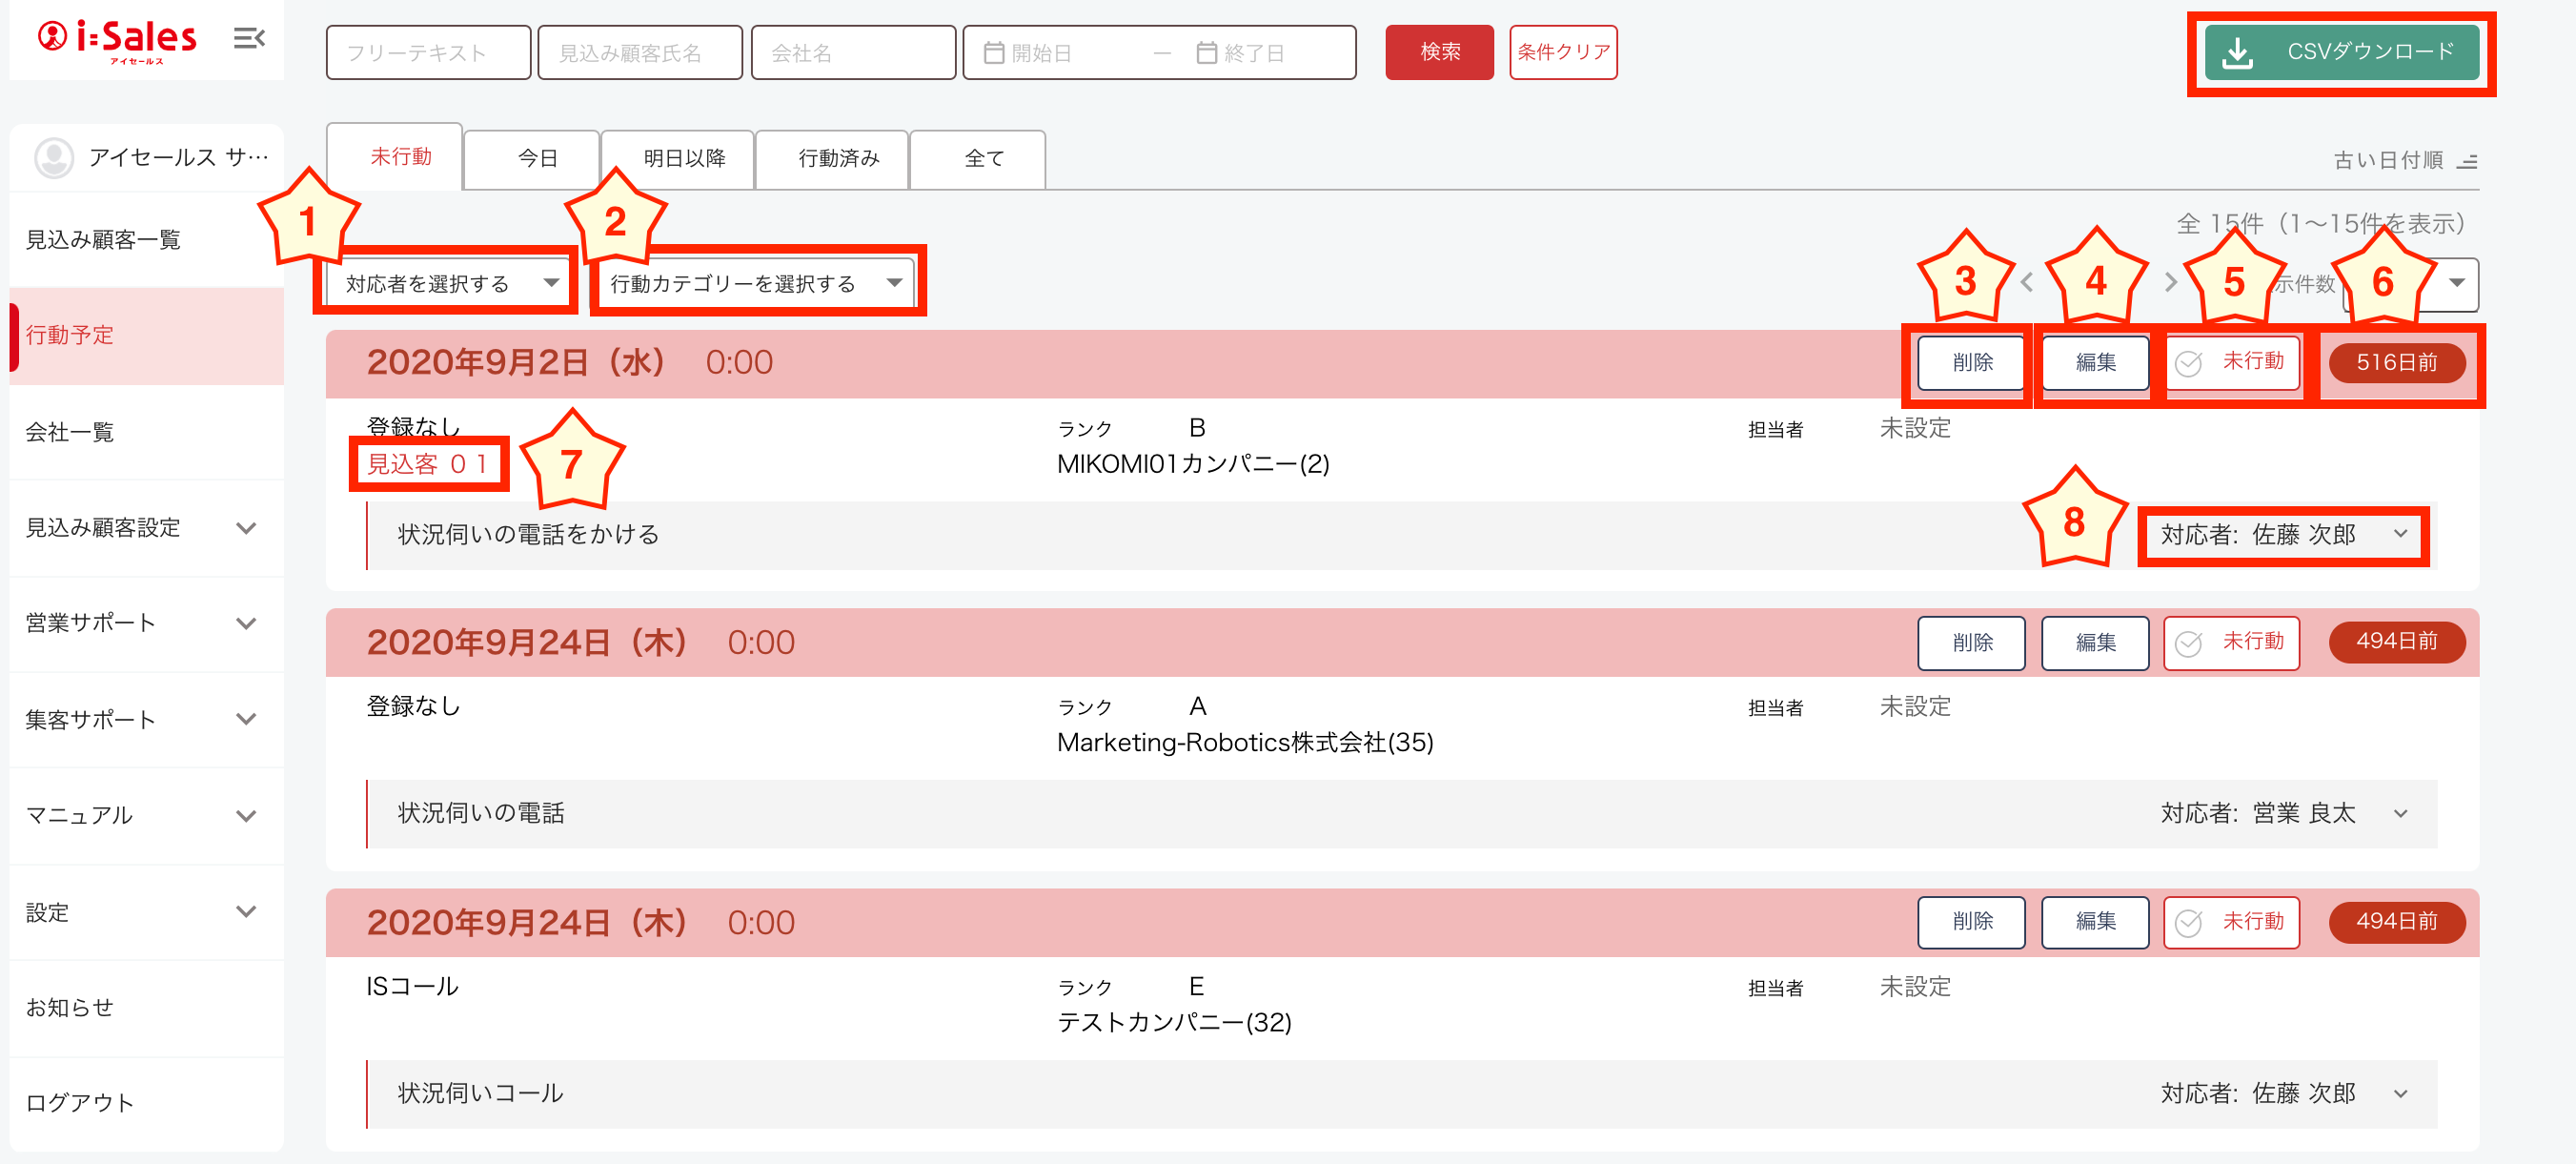
Task: Toggle 未行動 status for September 2 entry
Action: pos(2231,362)
